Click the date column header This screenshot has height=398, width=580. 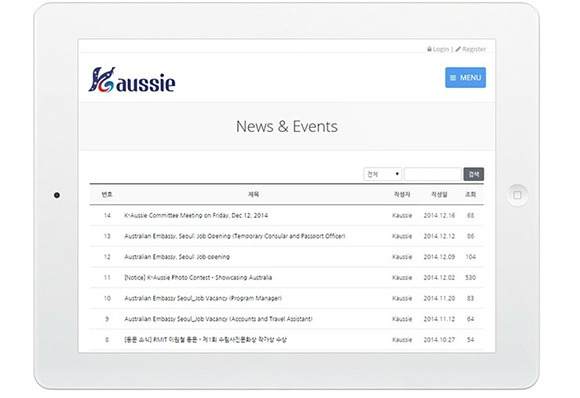(x=439, y=195)
